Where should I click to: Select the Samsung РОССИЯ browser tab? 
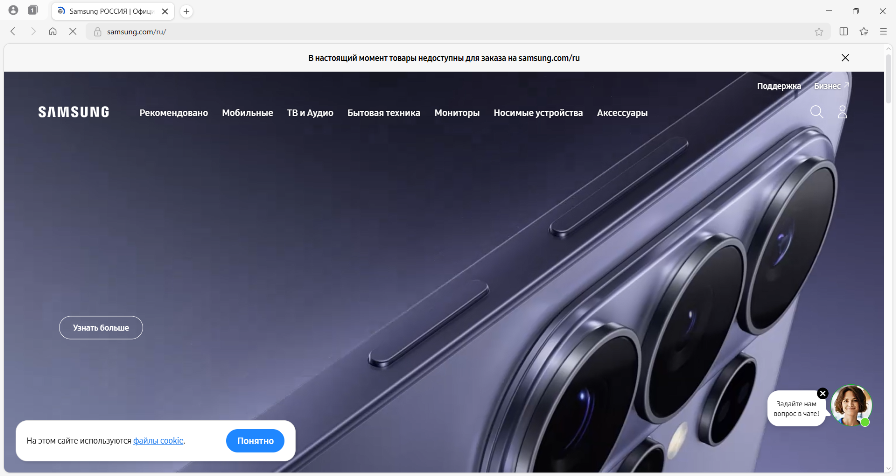113,11
